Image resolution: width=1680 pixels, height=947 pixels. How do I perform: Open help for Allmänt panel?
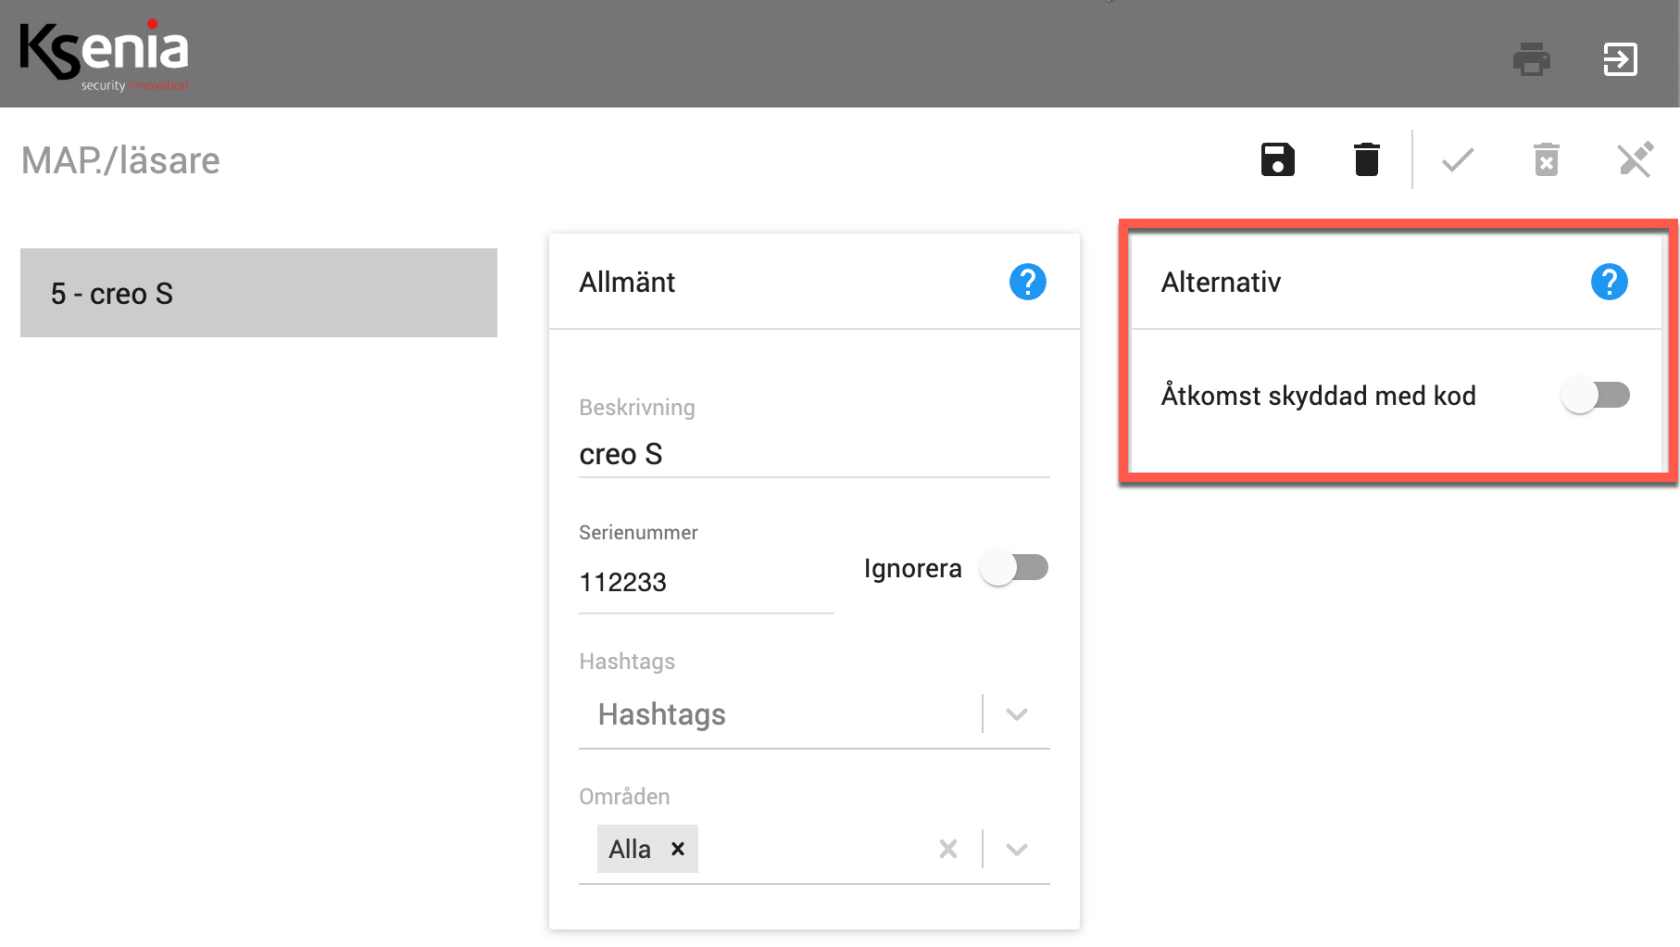click(x=1027, y=282)
